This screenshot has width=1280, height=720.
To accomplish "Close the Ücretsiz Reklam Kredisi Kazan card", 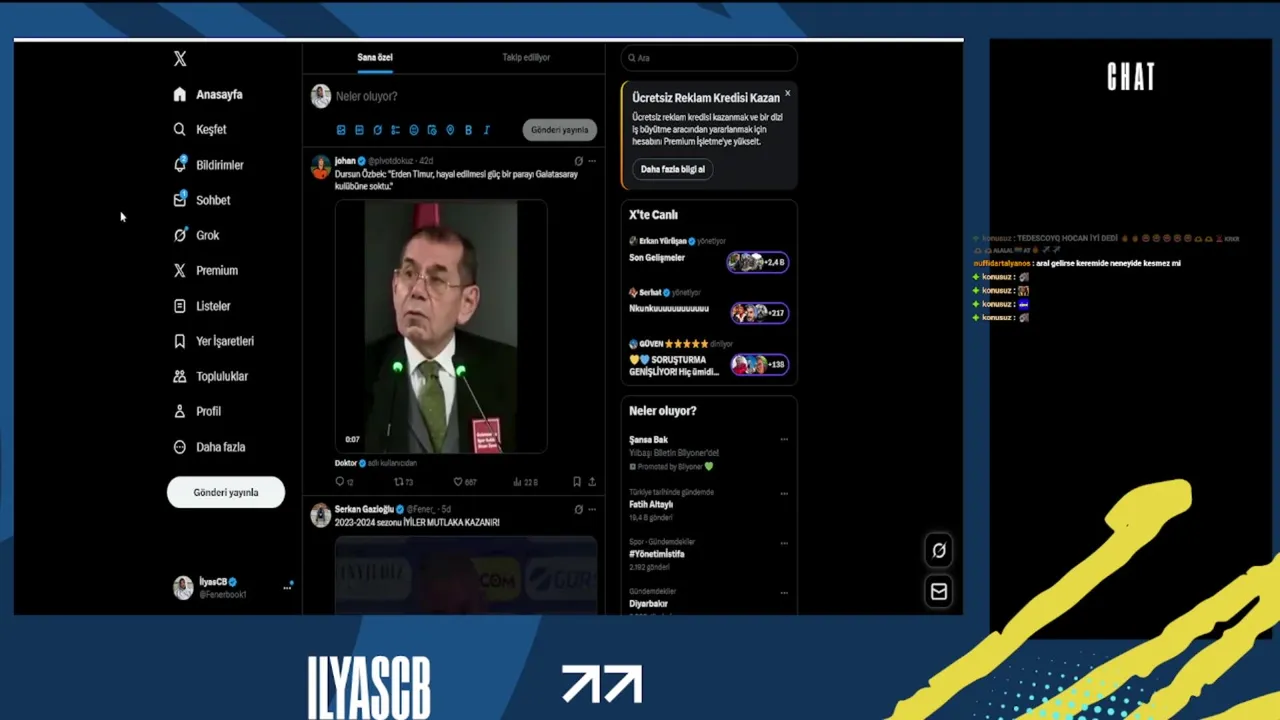I will pos(787,93).
